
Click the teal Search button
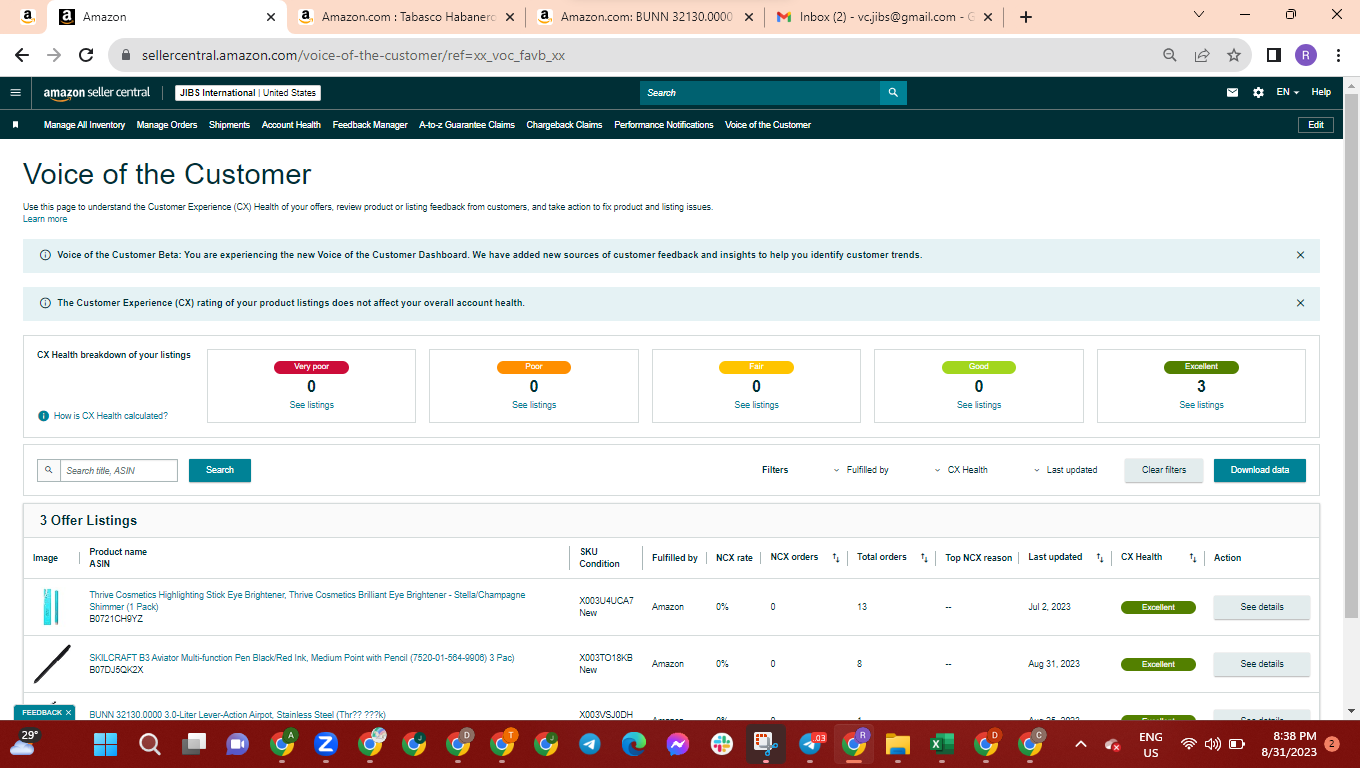220,470
